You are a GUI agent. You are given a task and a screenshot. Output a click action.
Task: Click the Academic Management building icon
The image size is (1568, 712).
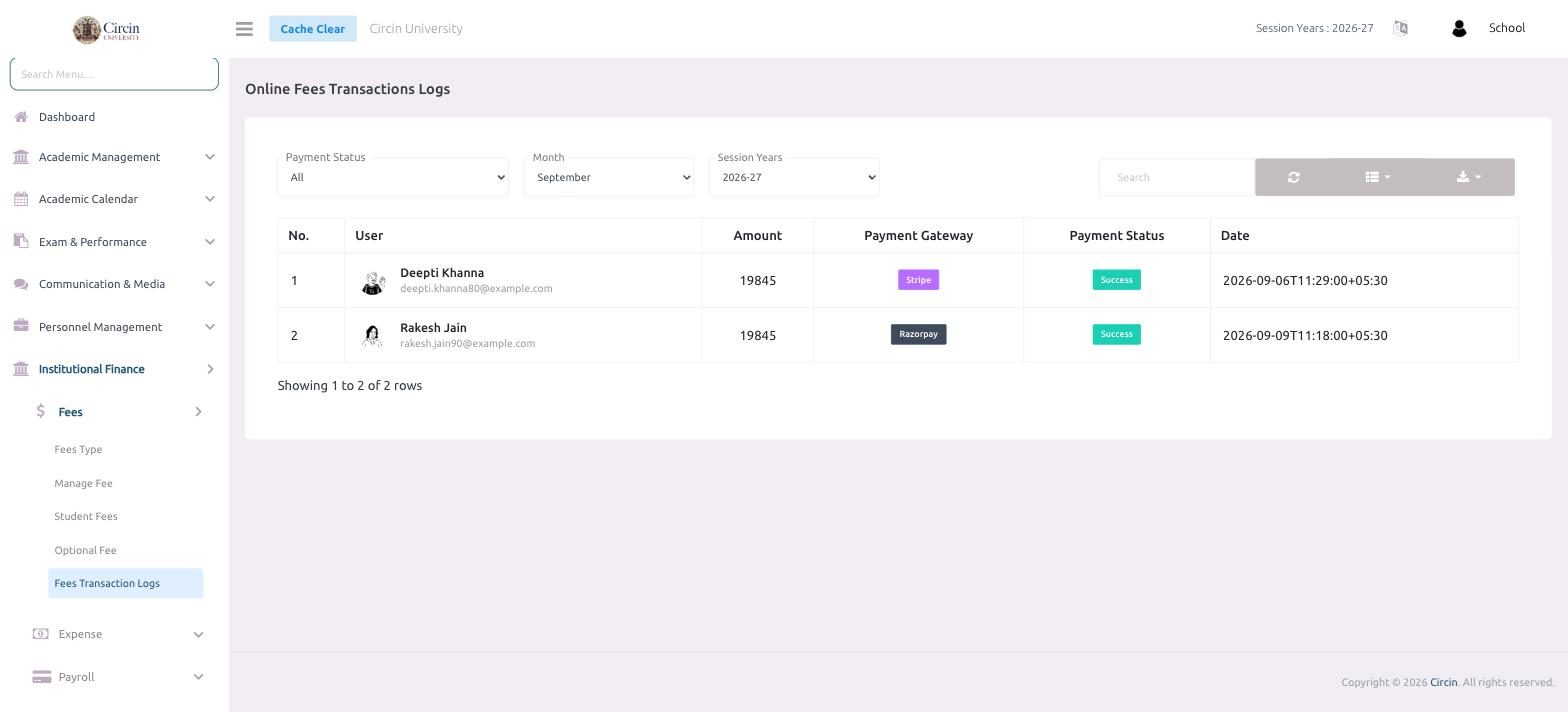coord(21,157)
